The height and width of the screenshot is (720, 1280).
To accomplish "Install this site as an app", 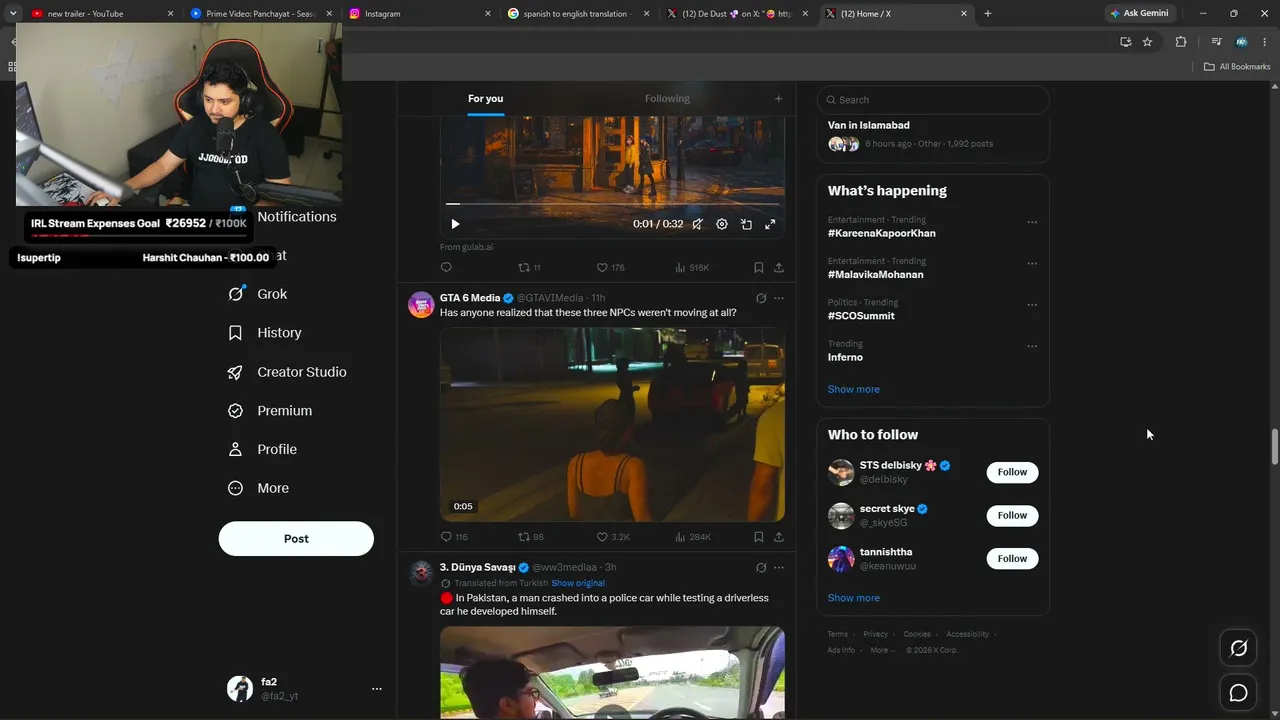I will point(1126,42).
